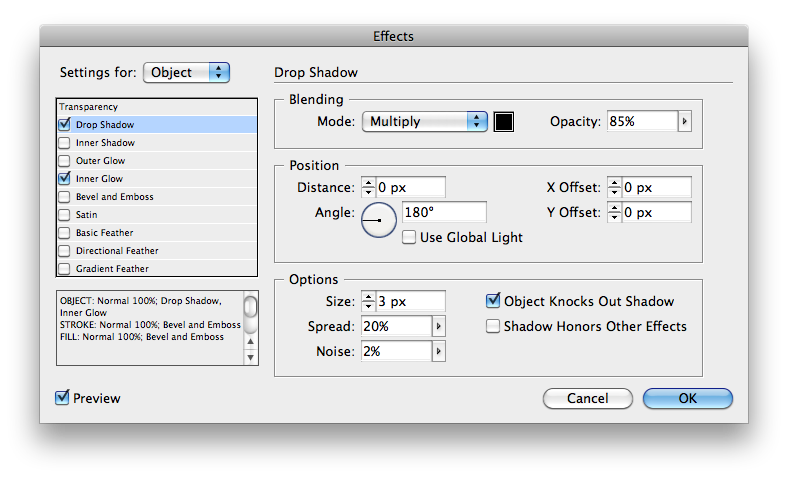Screen dimensions: 788x478
Task: Open the Opacity slider arrow
Action: pos(684,122)
